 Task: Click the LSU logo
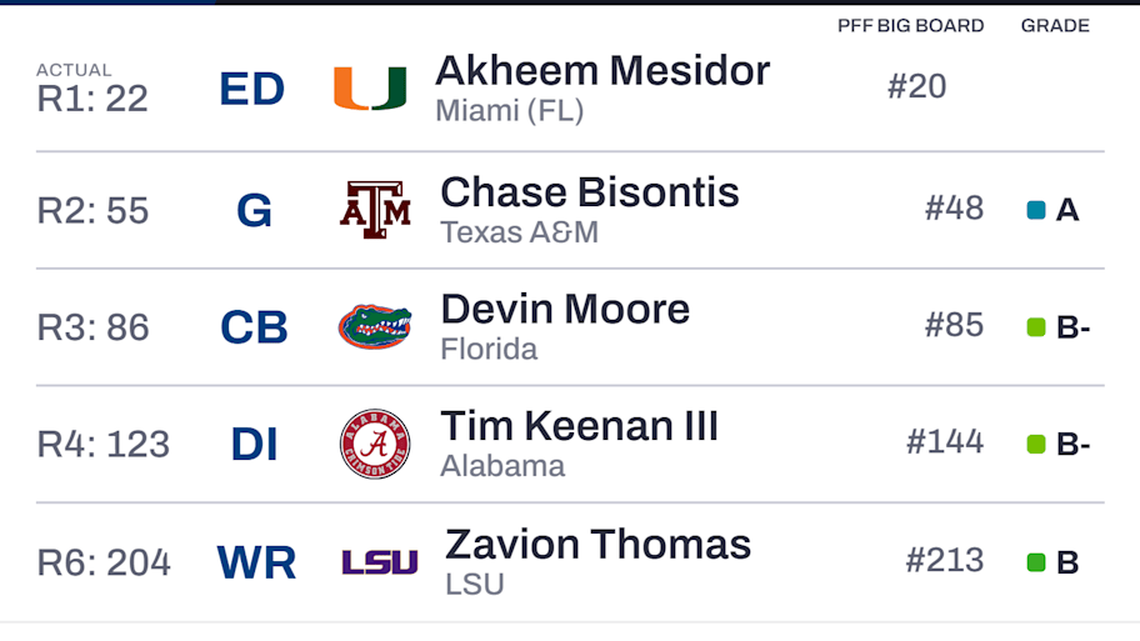pyautogui.click(x=379, y=562)
